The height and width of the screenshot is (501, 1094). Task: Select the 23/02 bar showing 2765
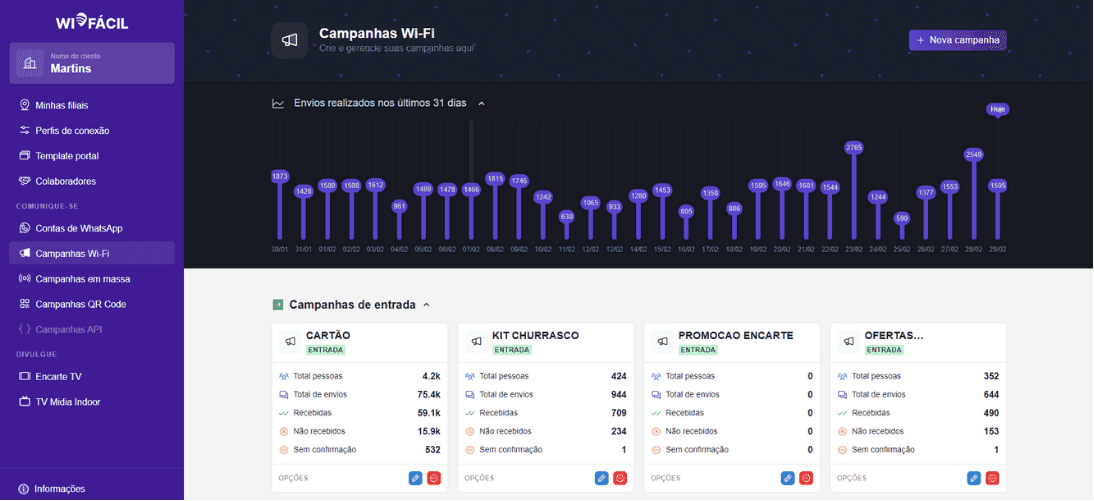pos(854,192)
